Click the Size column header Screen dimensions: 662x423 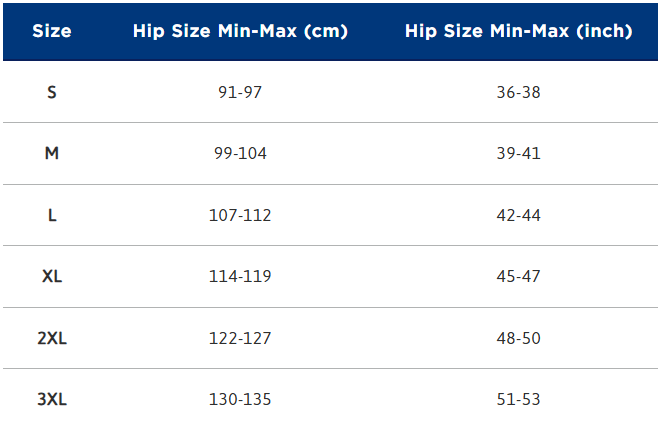(x=52, y=31)
